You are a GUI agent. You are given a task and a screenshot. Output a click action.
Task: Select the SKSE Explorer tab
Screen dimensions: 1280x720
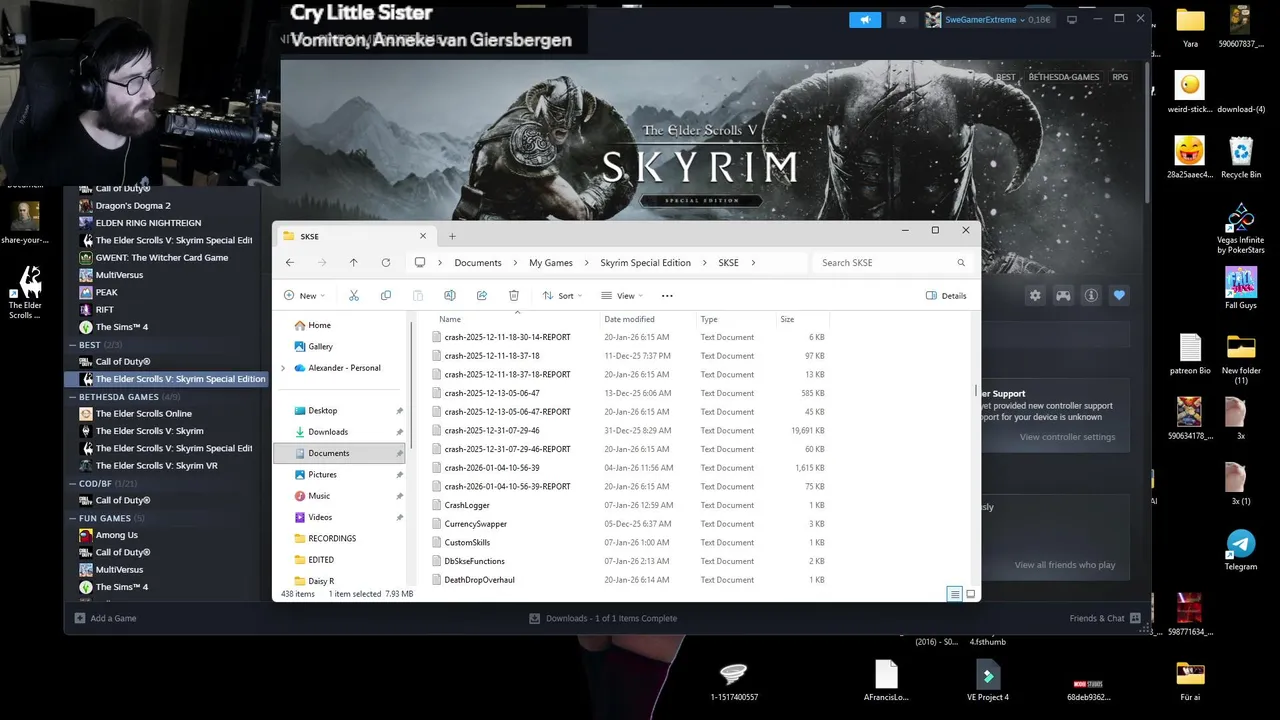click(x=355, y=236)
